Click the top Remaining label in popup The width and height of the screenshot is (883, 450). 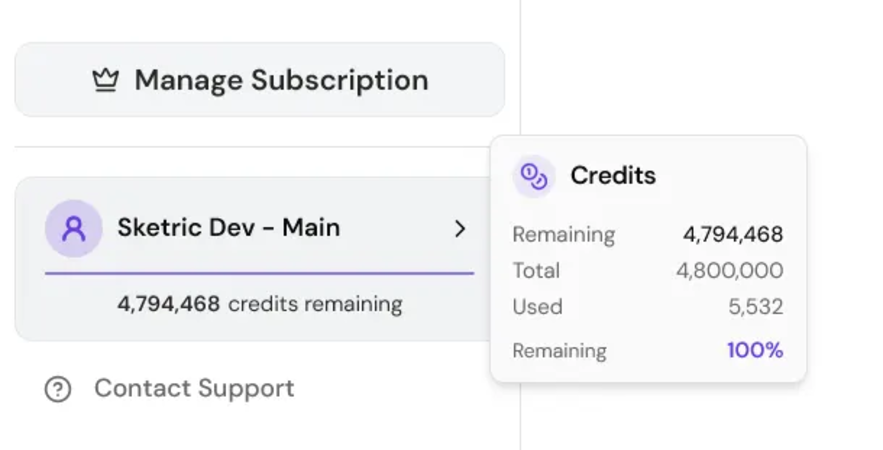click(x=564, y=234)
